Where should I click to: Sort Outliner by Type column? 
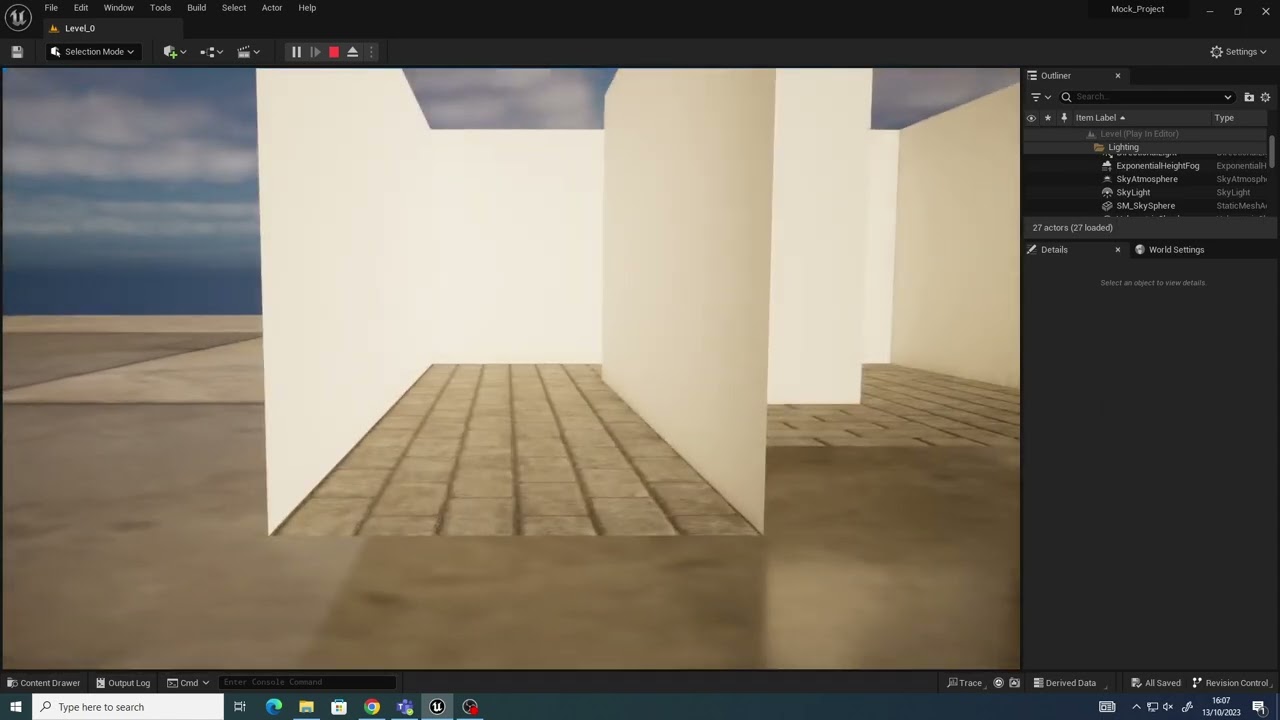pos(1224,118)
